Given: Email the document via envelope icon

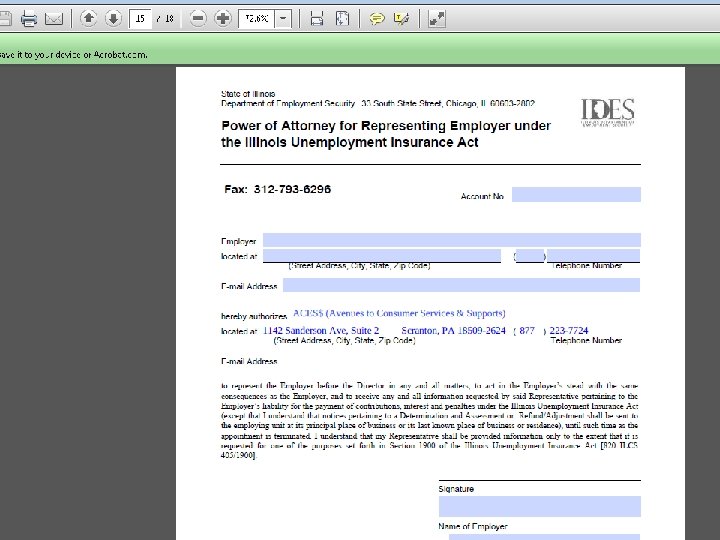Looking at the screenshot, I should click(54, 19).
